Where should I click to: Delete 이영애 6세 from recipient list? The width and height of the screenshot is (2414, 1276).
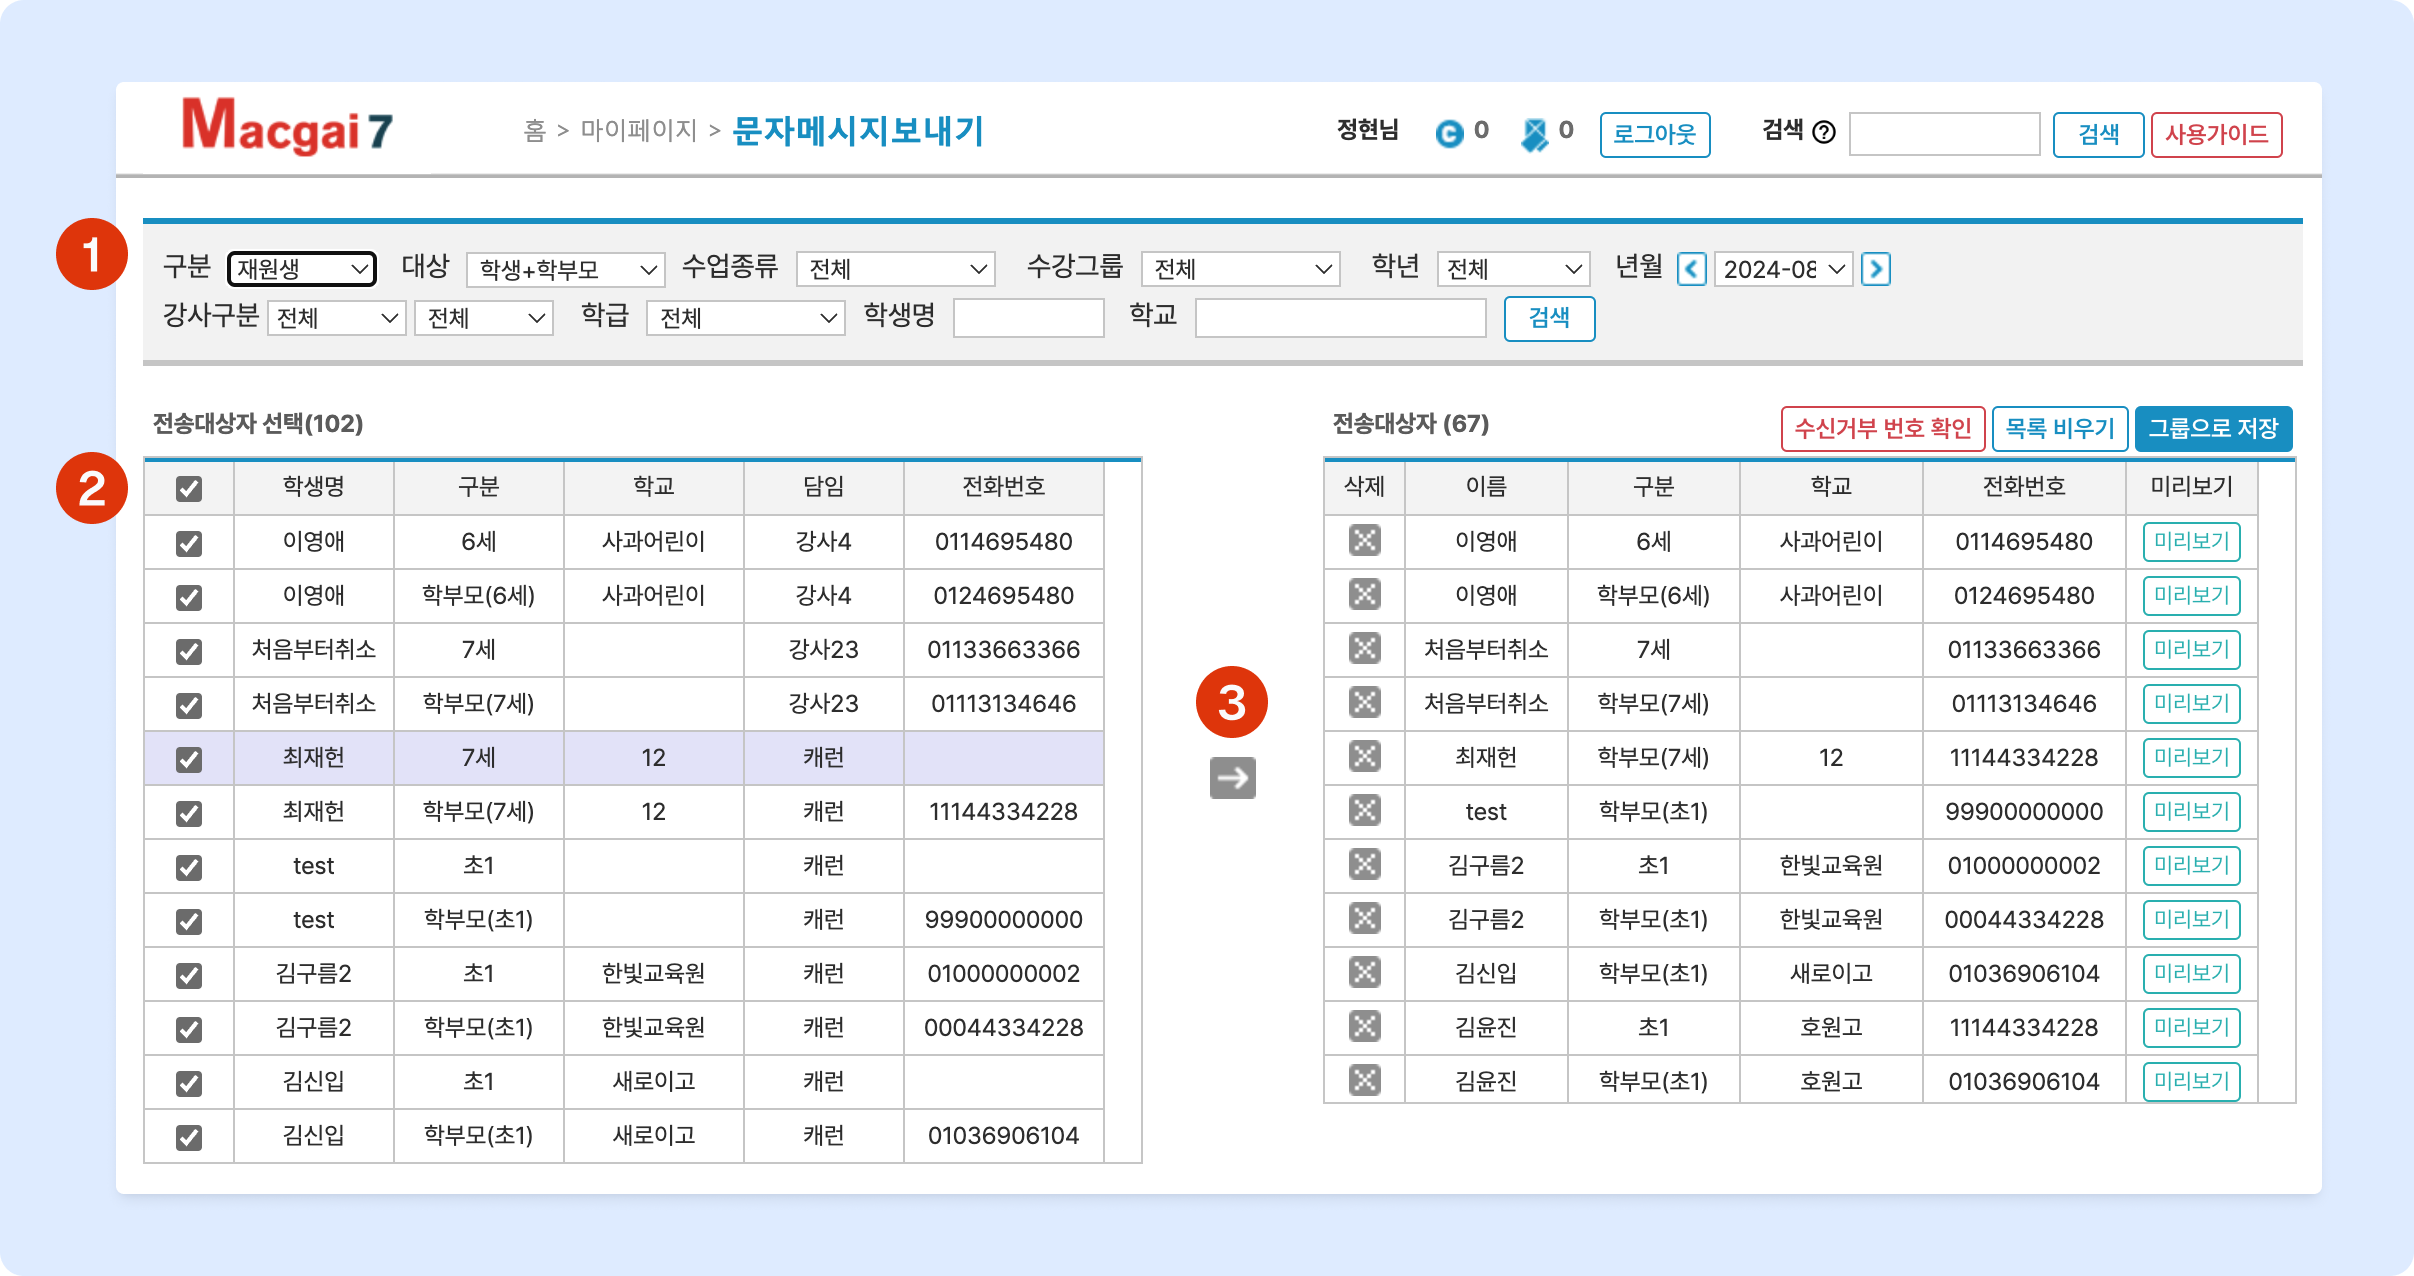1364,541
